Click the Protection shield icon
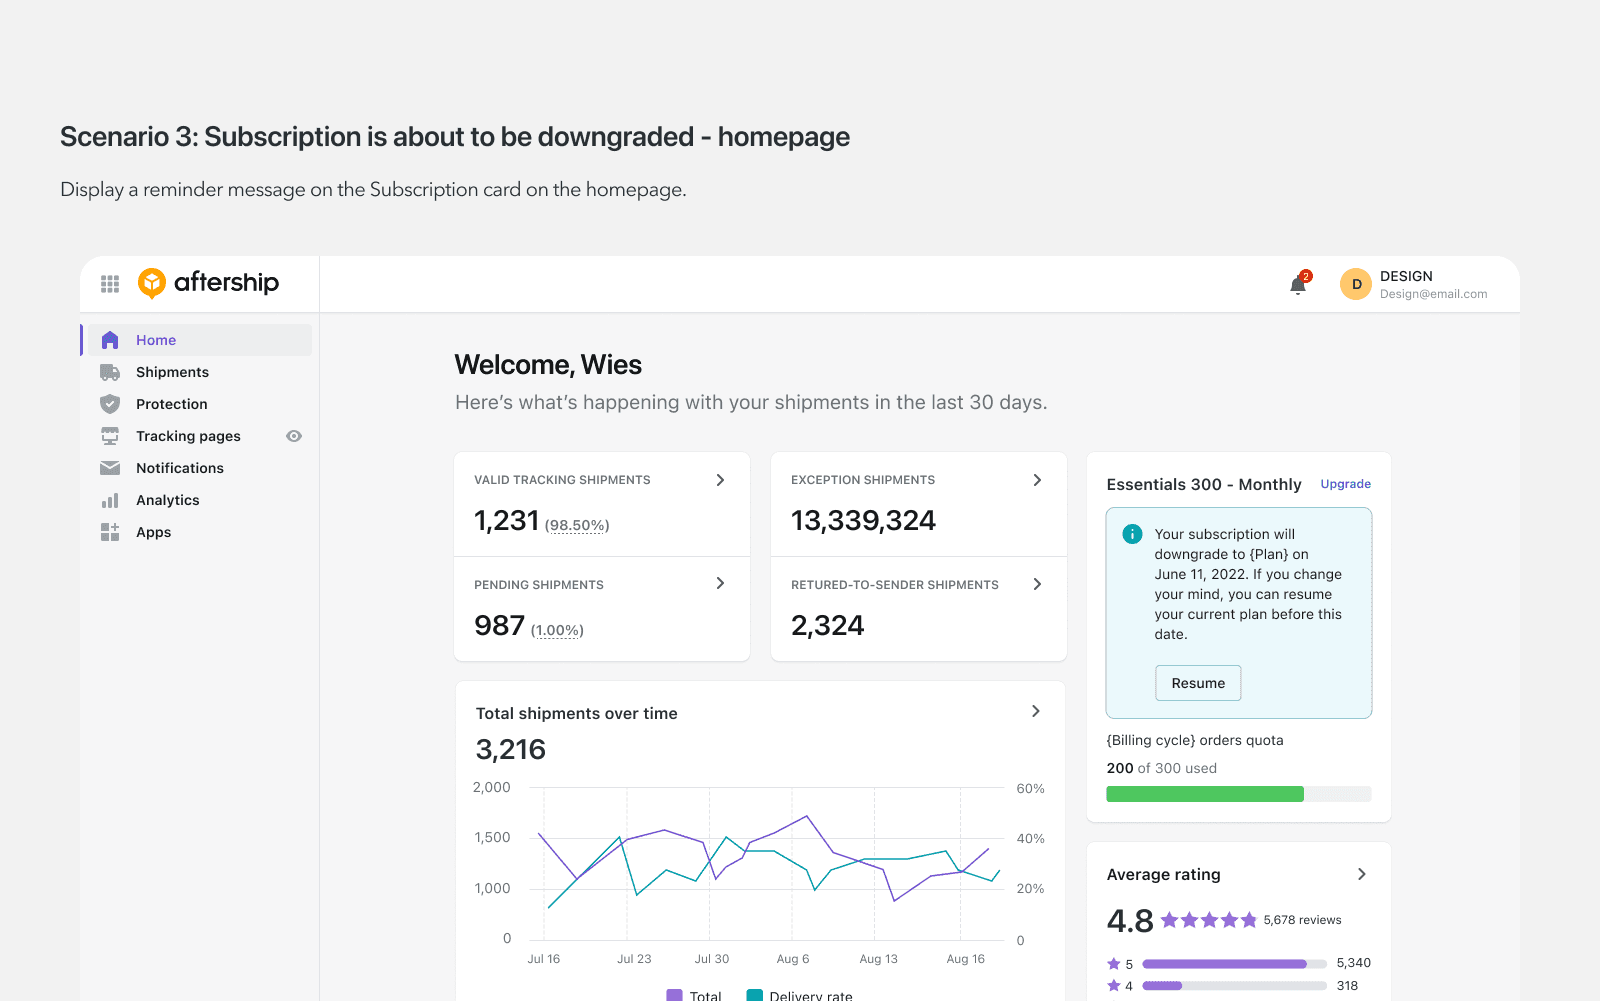 pyautogui.click(x=110, y=404)
